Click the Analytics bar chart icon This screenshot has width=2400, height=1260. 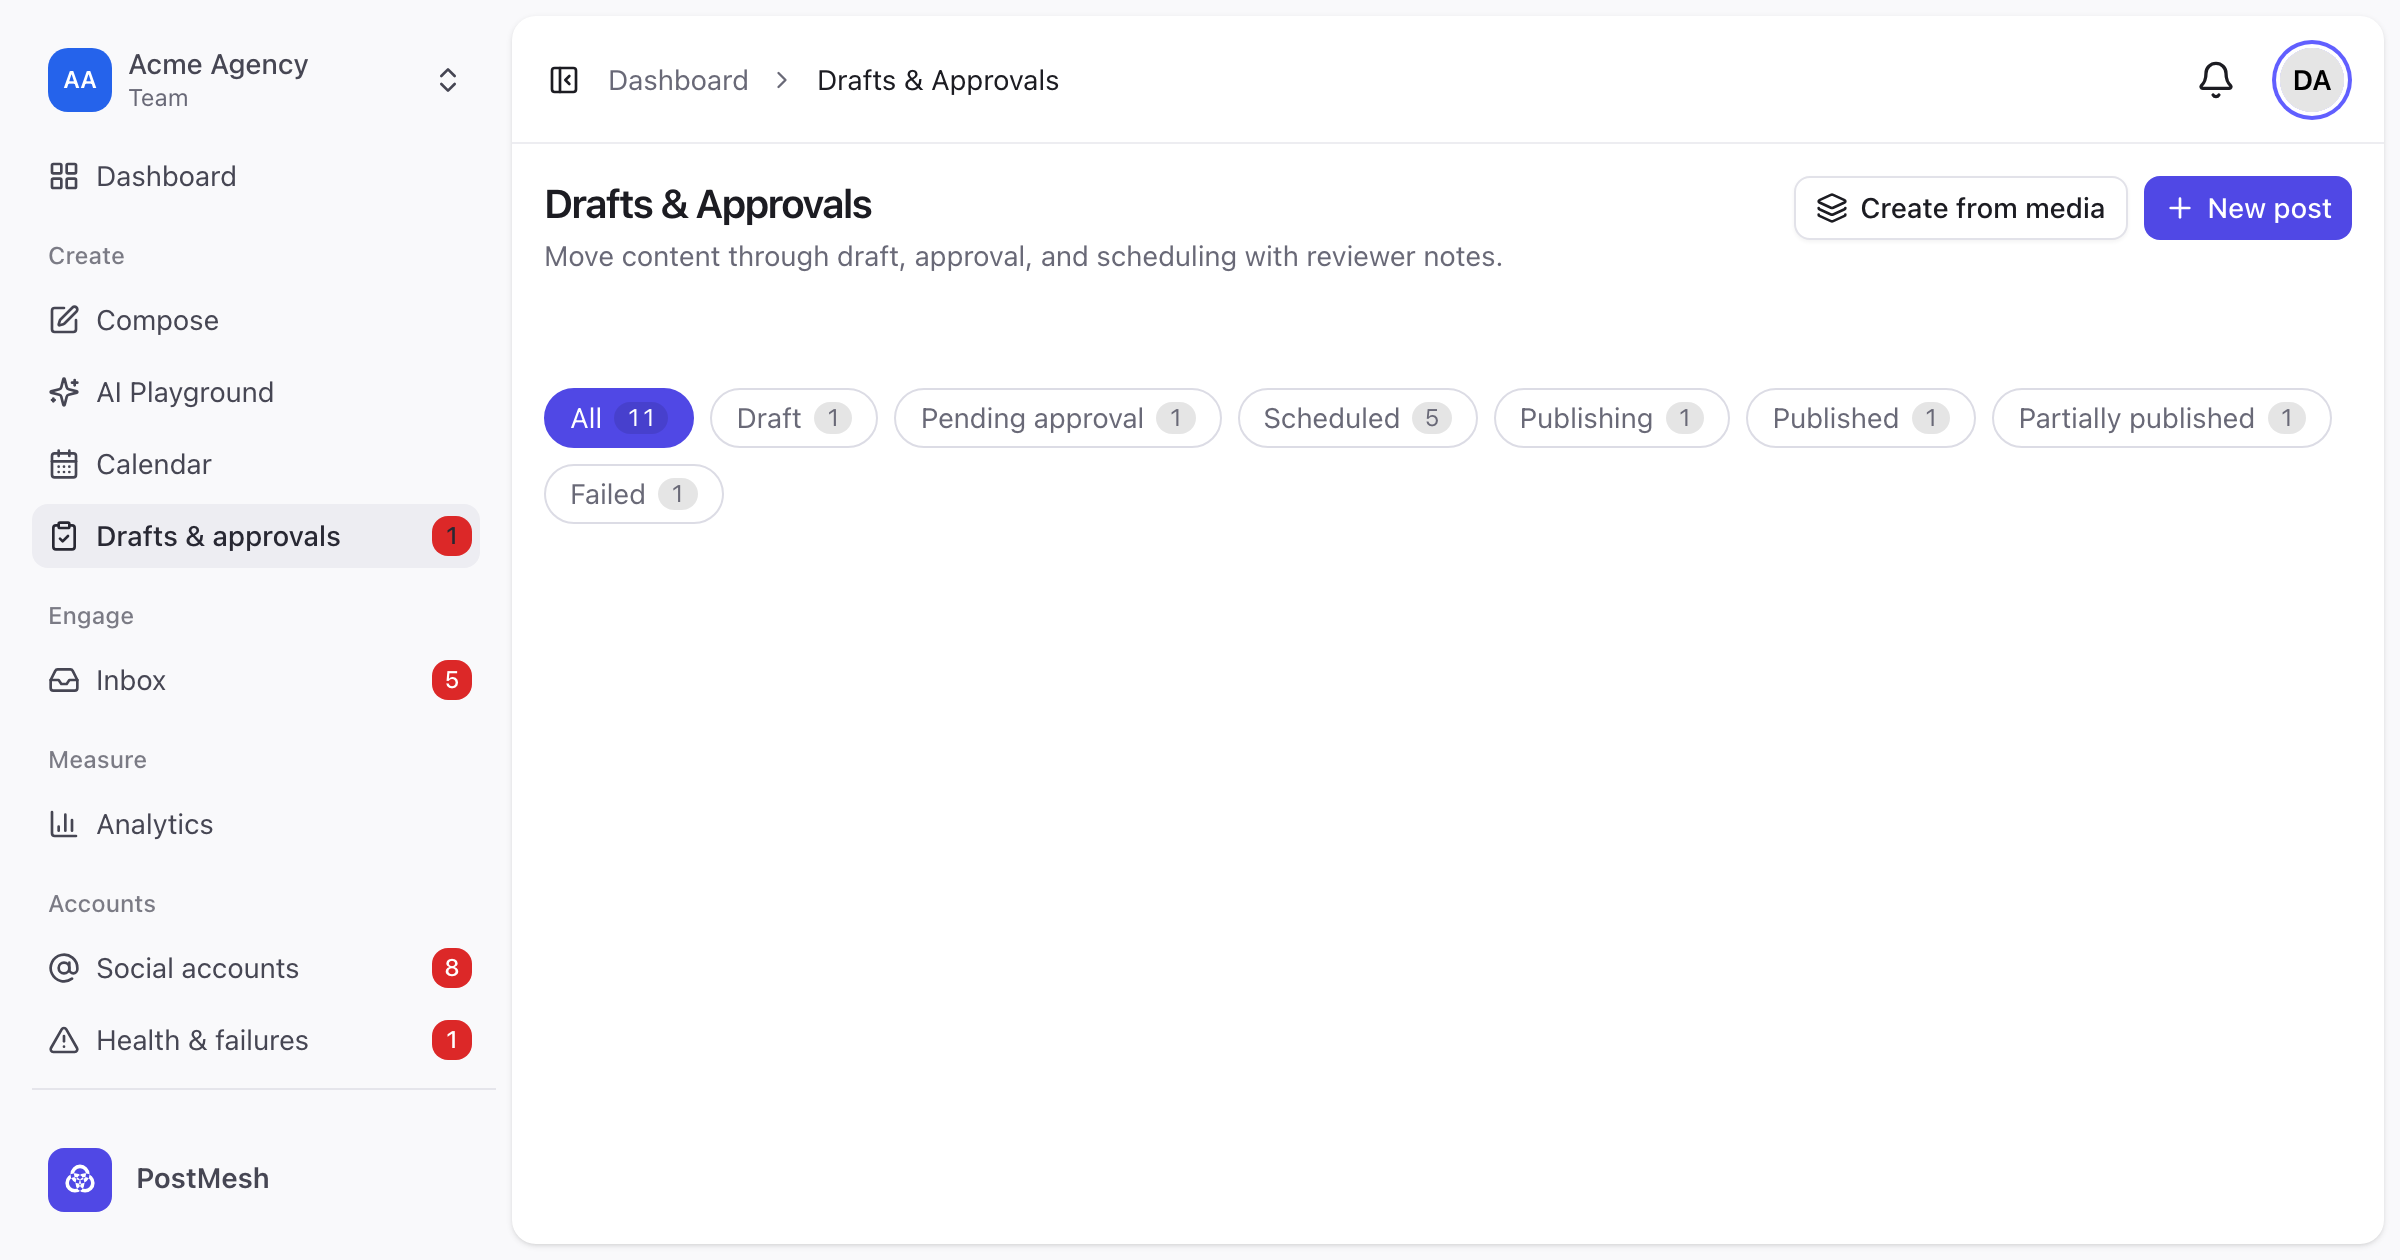point(64,824)
